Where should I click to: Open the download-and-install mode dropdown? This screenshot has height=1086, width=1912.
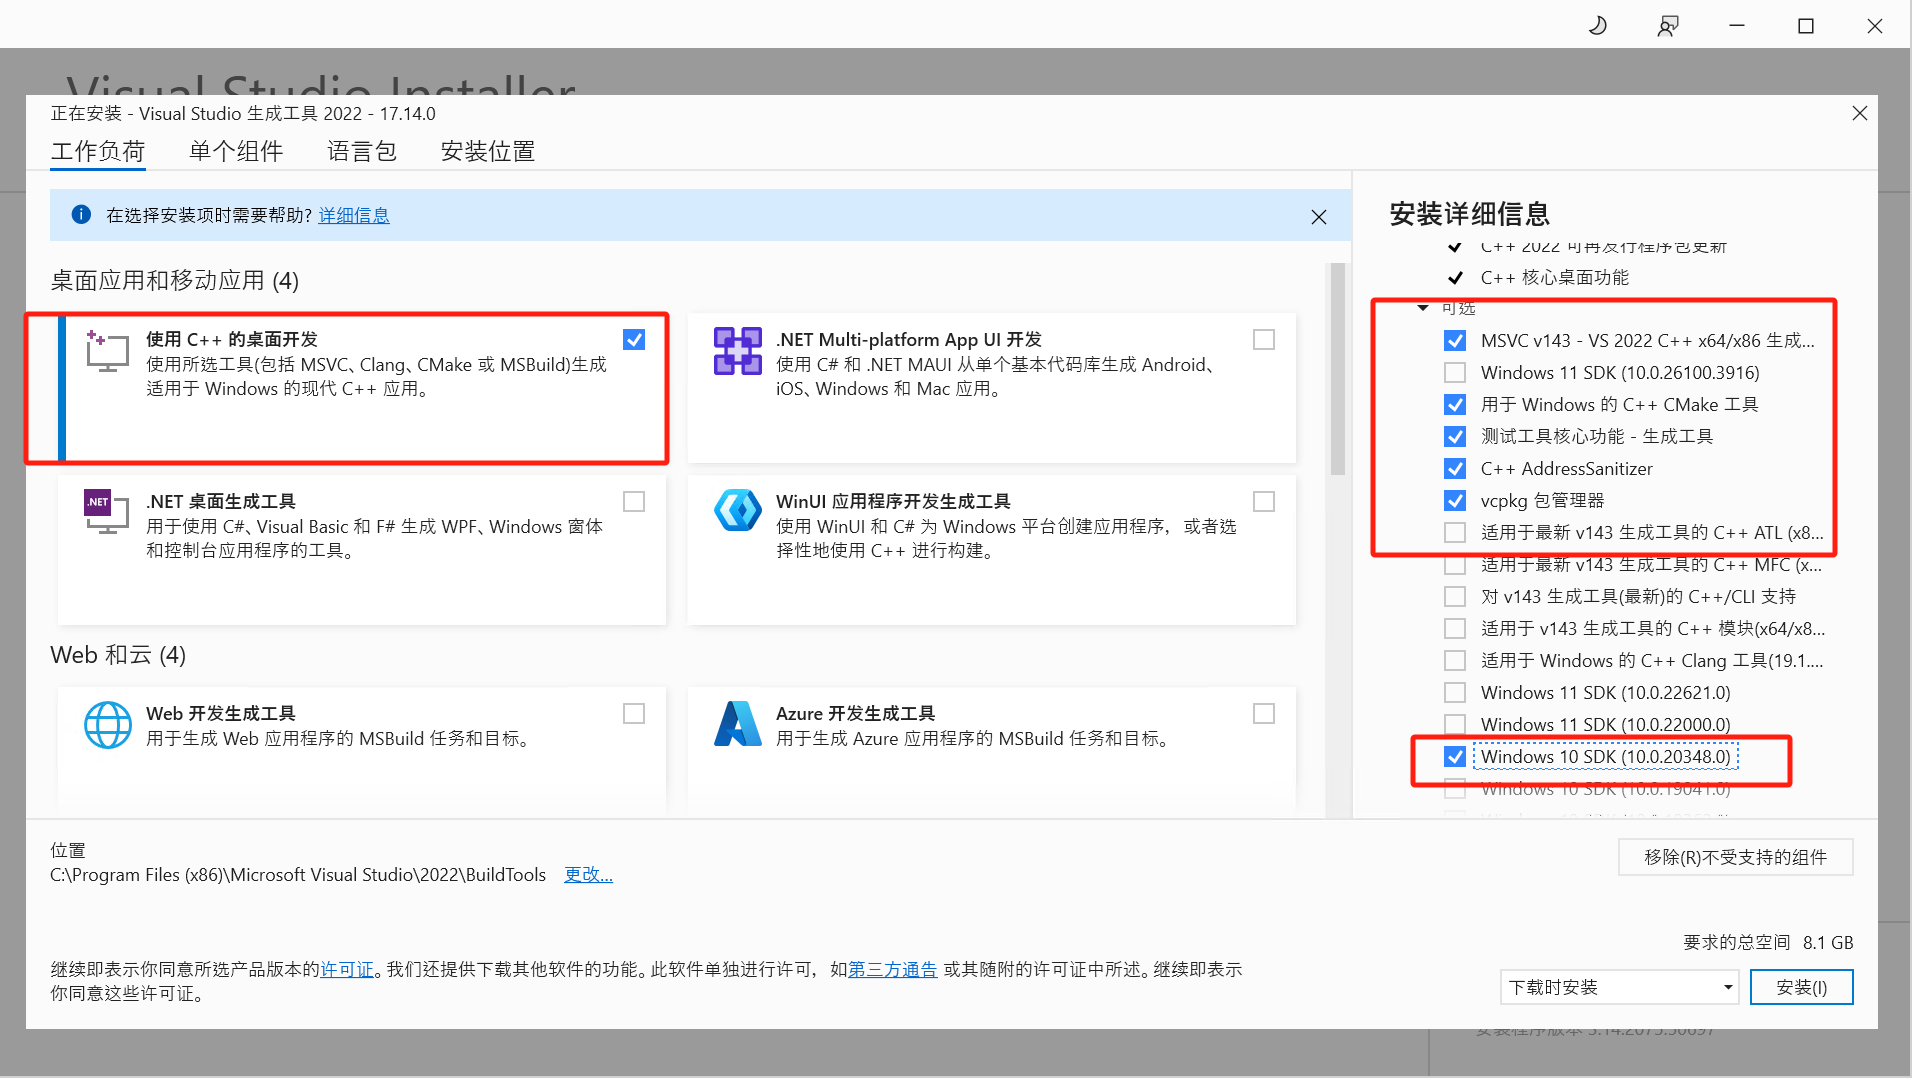pyautogui.click(x=1619, y=987)
